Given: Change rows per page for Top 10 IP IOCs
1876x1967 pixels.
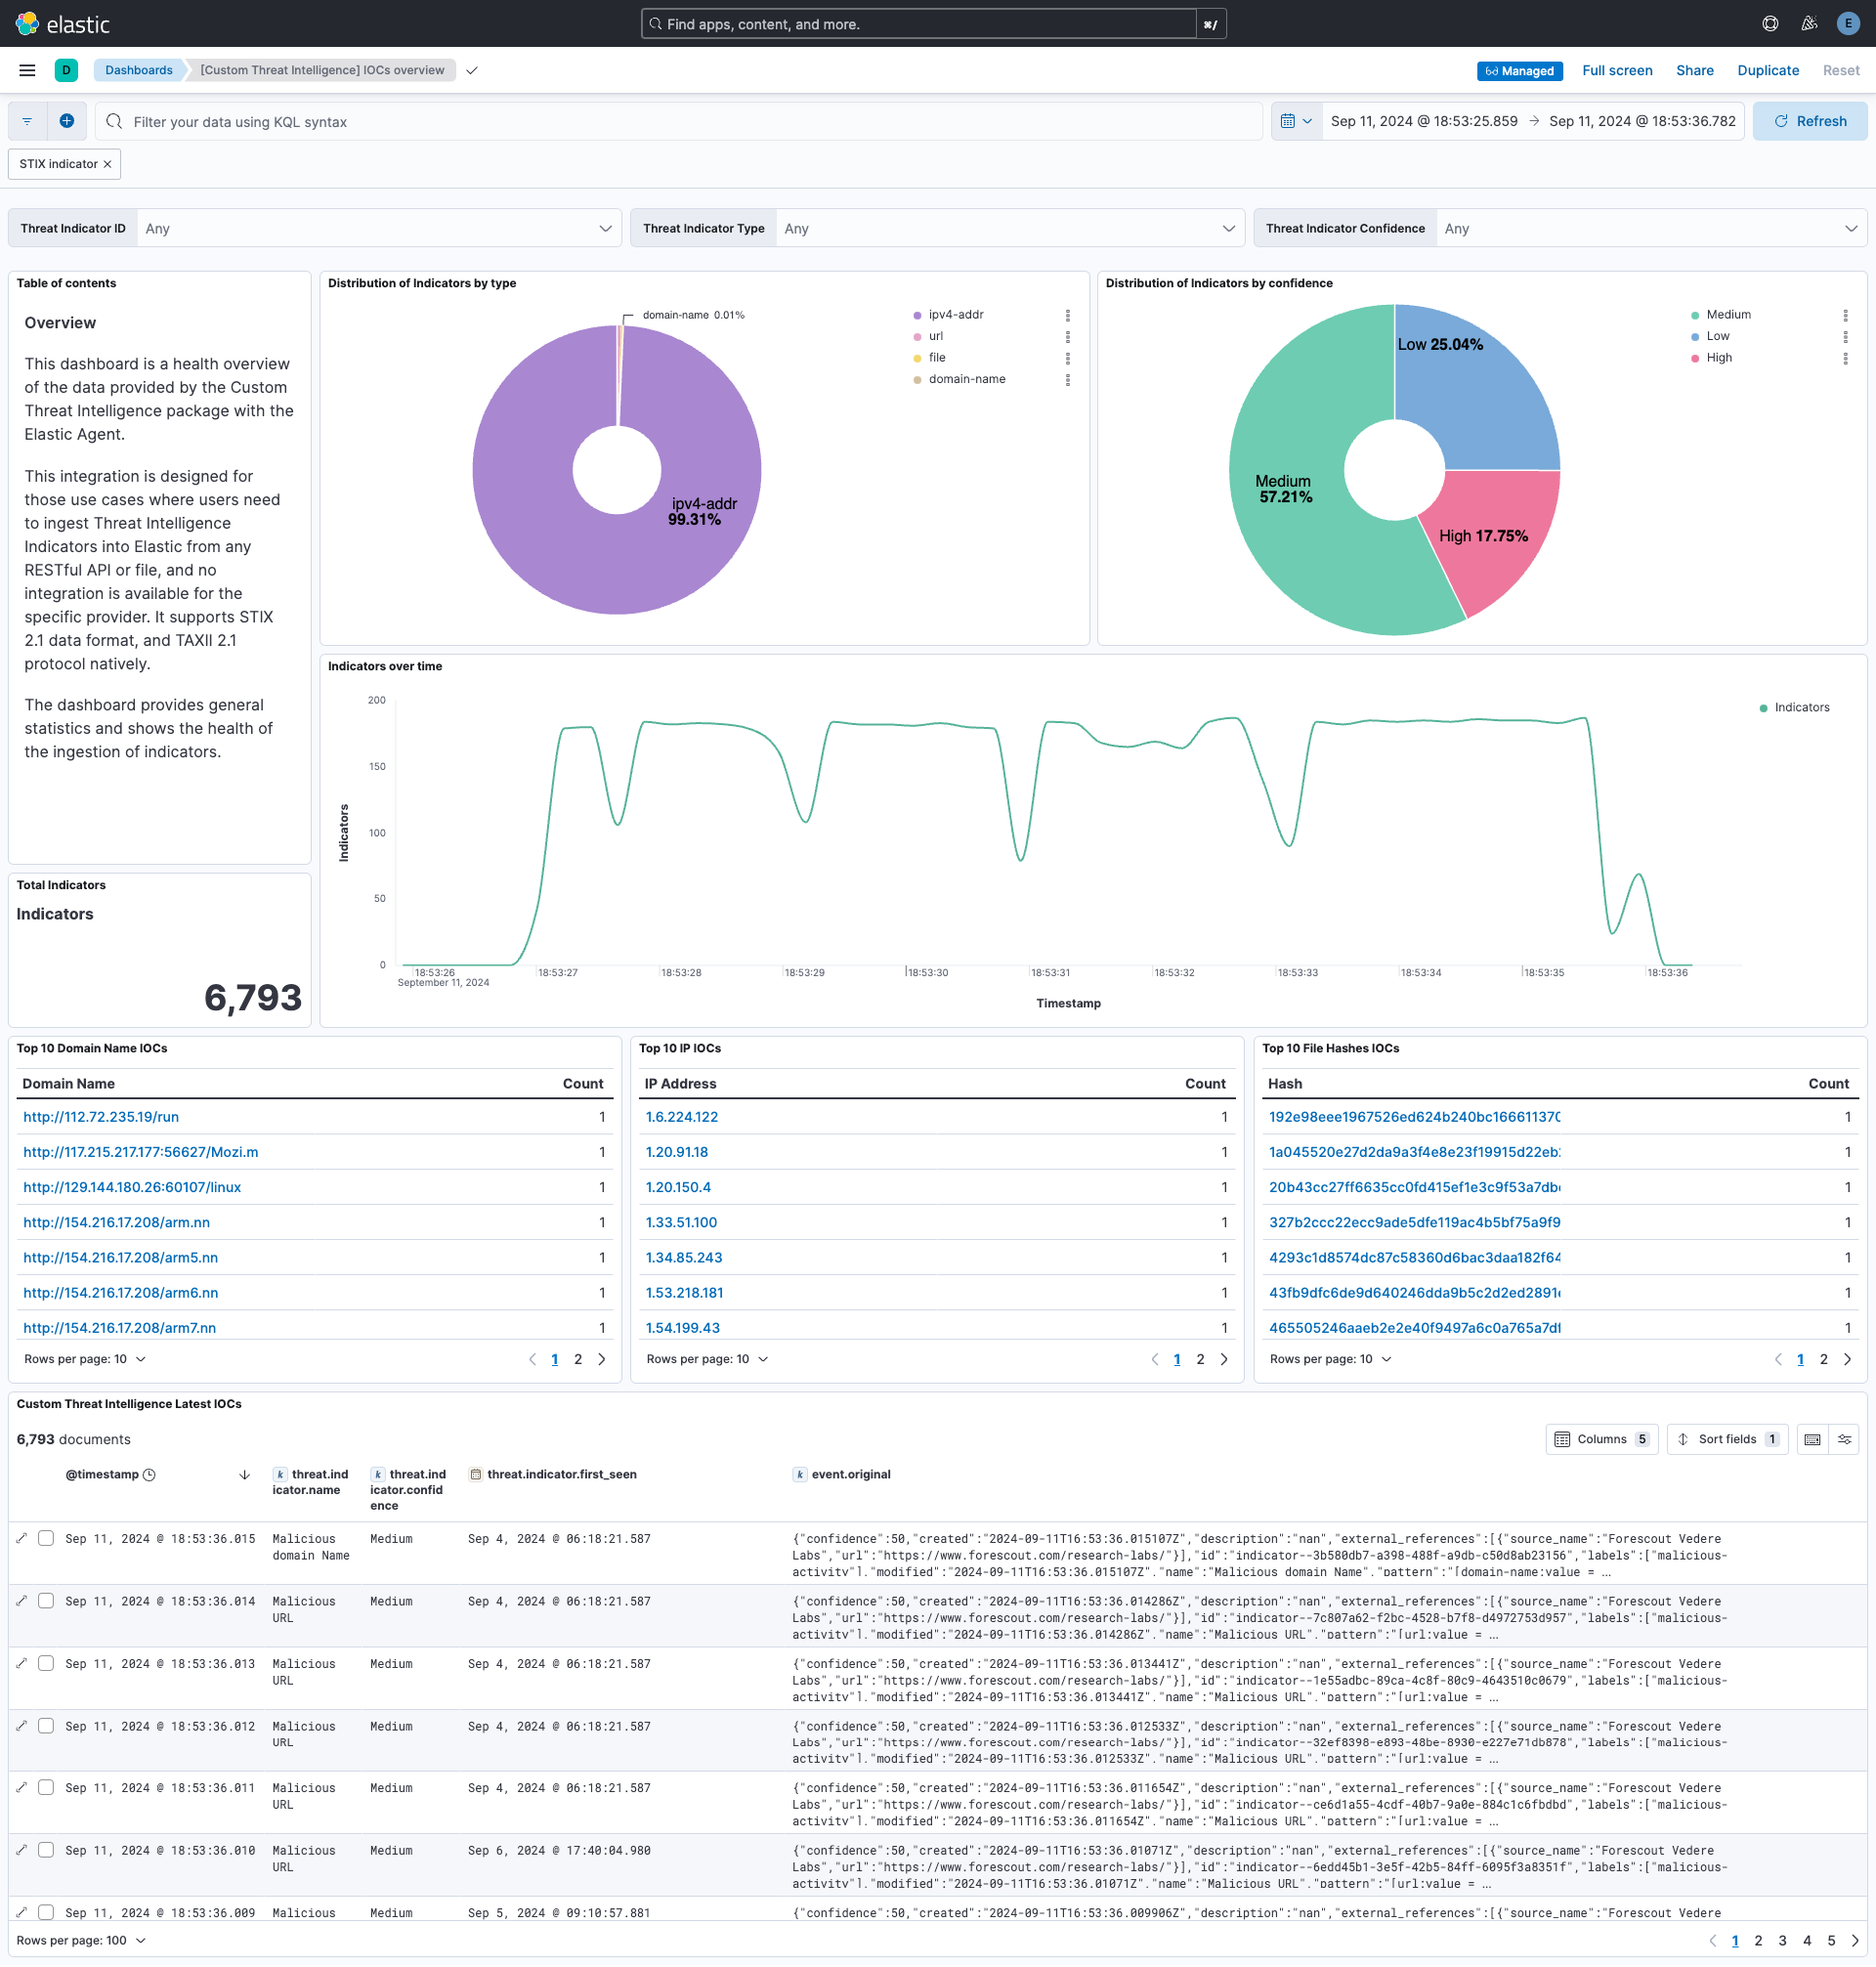Looking at the screenshot, I should tap(707, 1359).
